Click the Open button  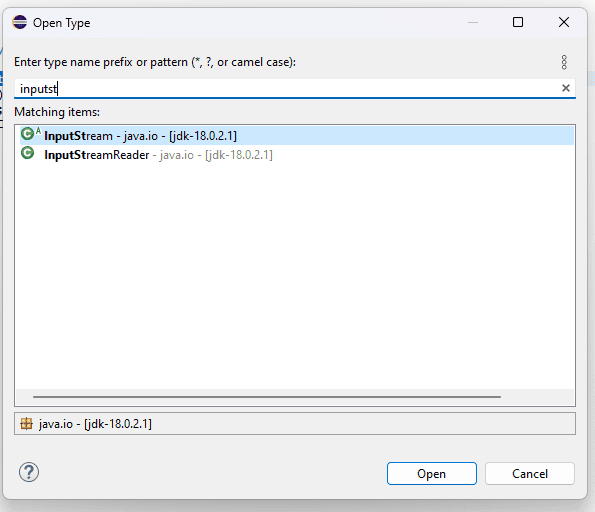click(x=431, y=473)
